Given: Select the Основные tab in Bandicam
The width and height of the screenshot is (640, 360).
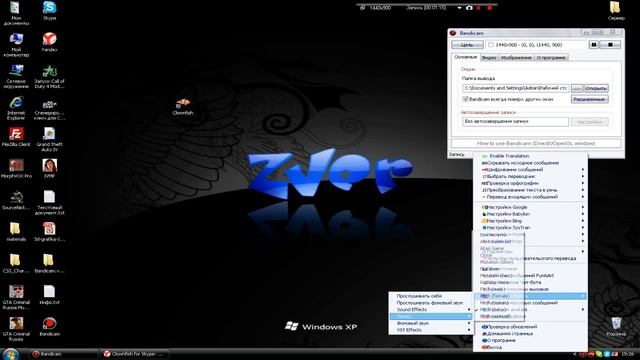Looking at the screenshot, I should tap(466, 57).
